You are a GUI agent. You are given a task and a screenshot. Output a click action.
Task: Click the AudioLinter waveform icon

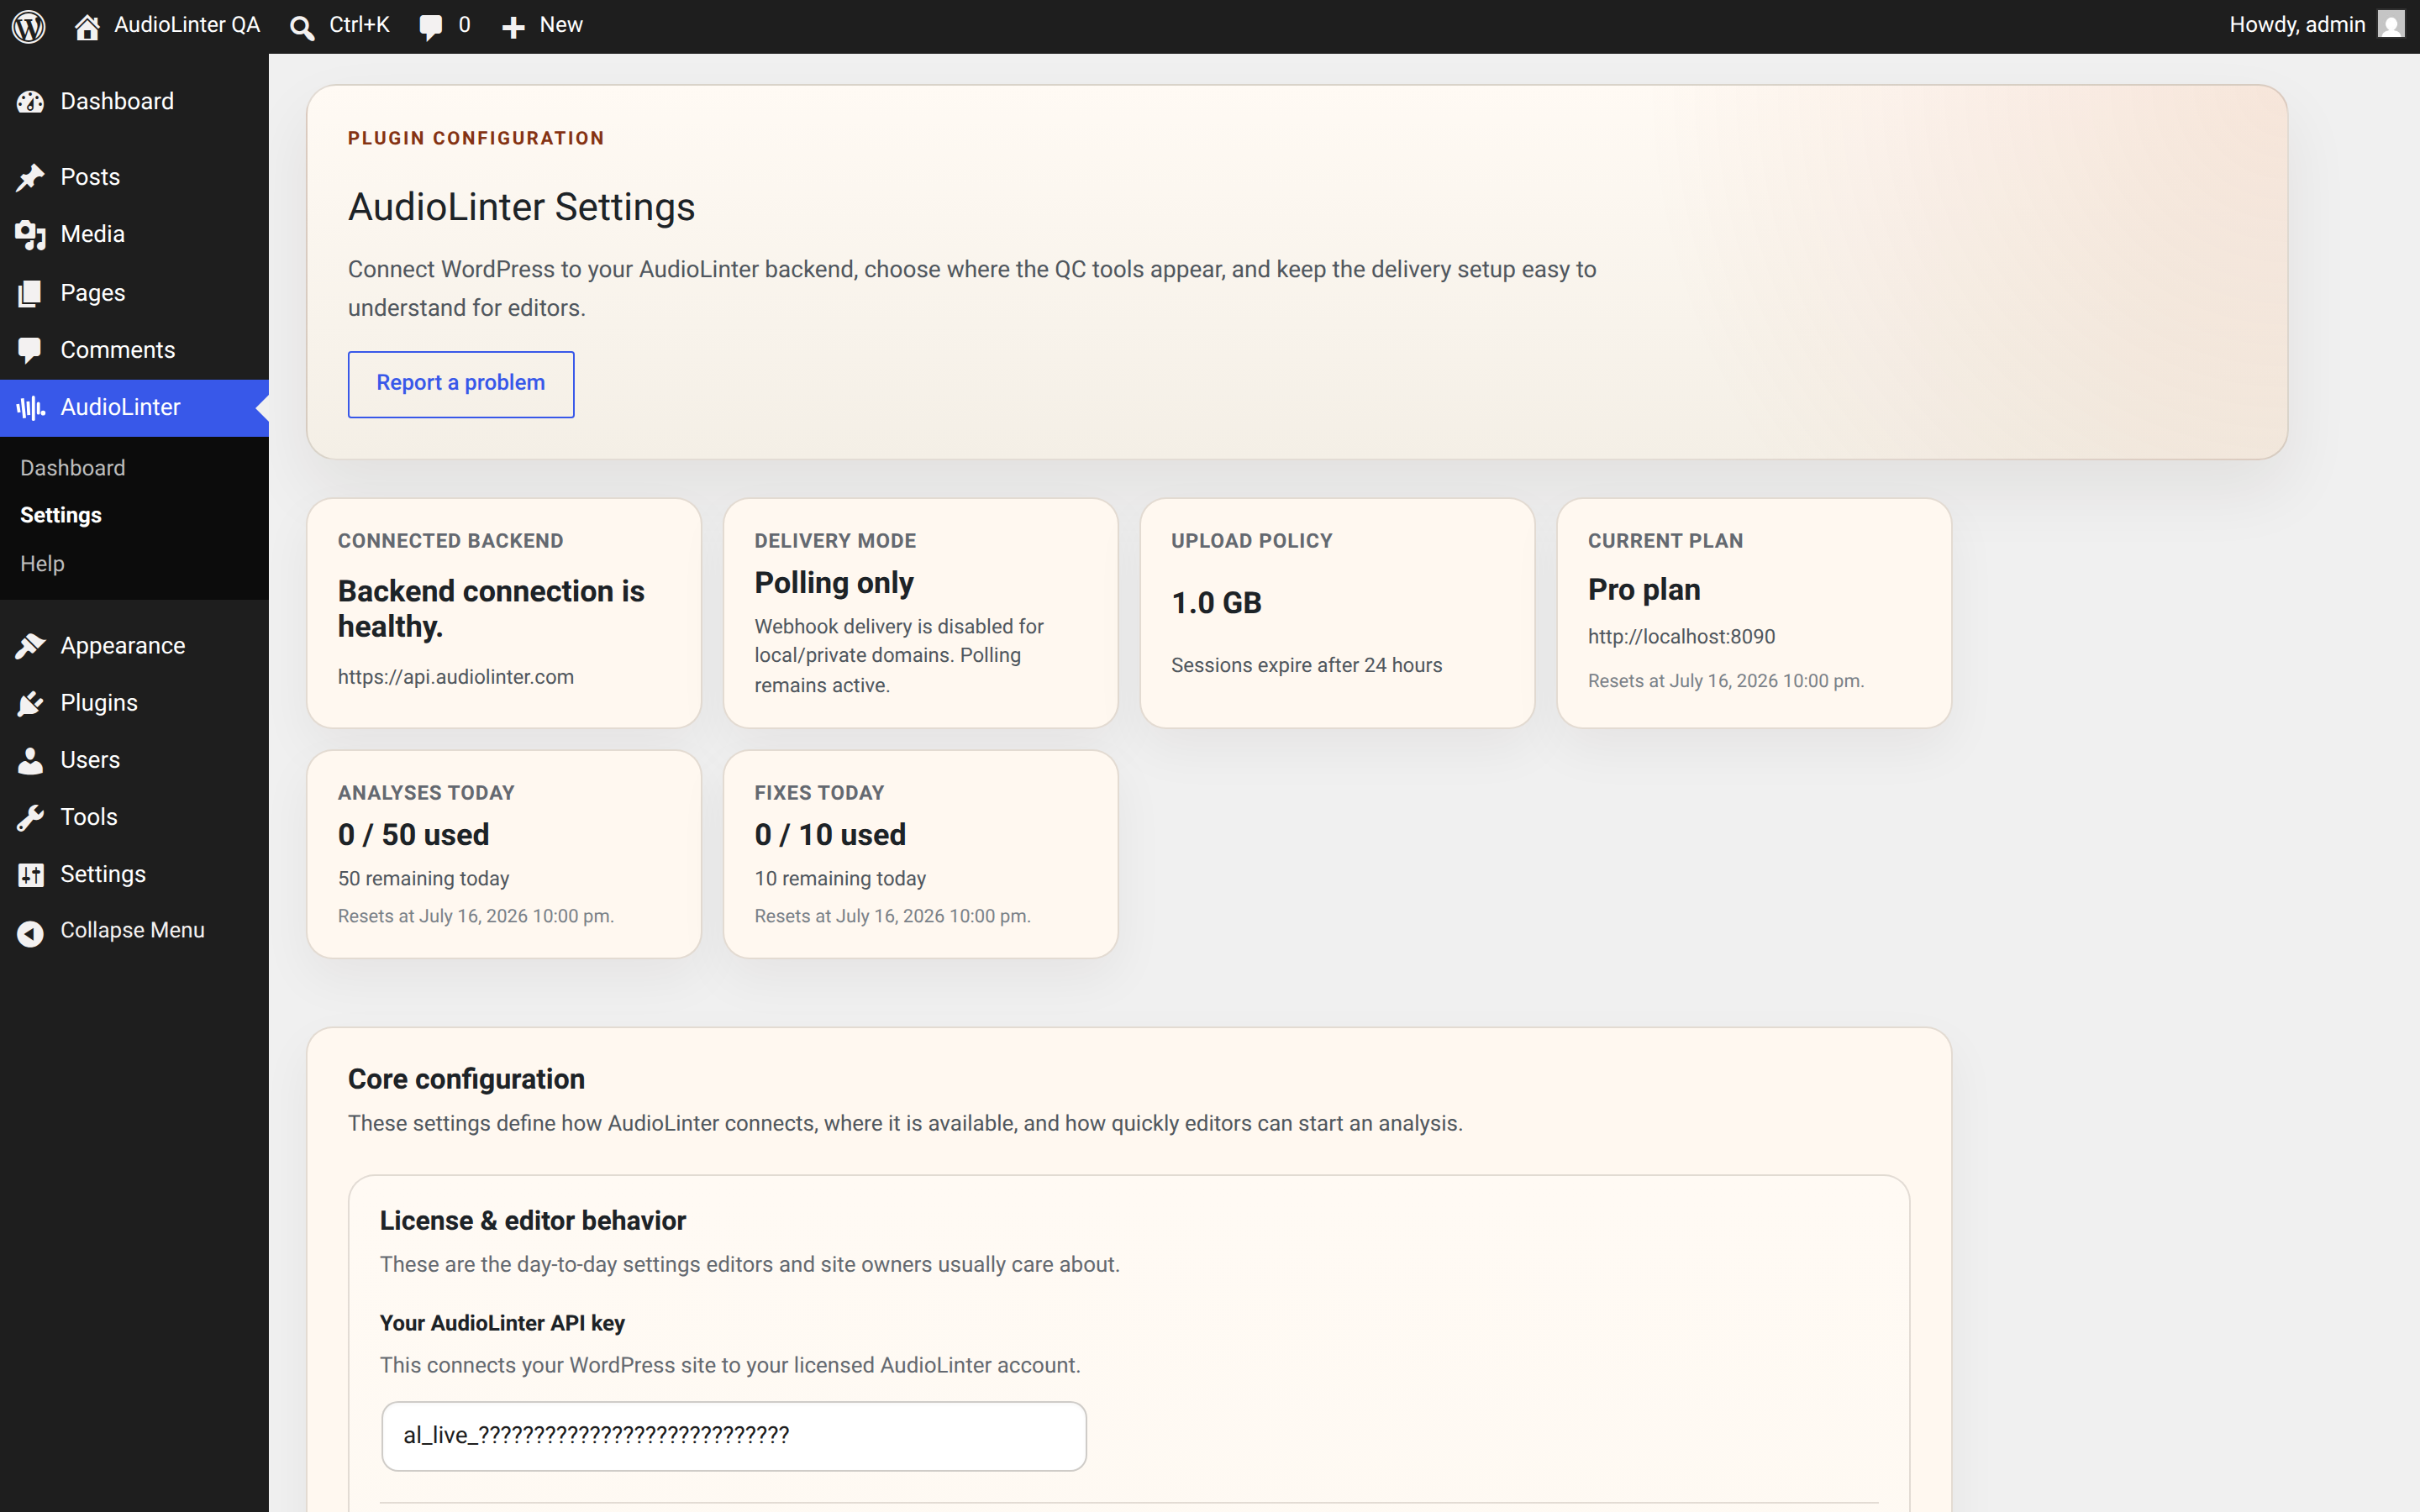pos(30,407)
